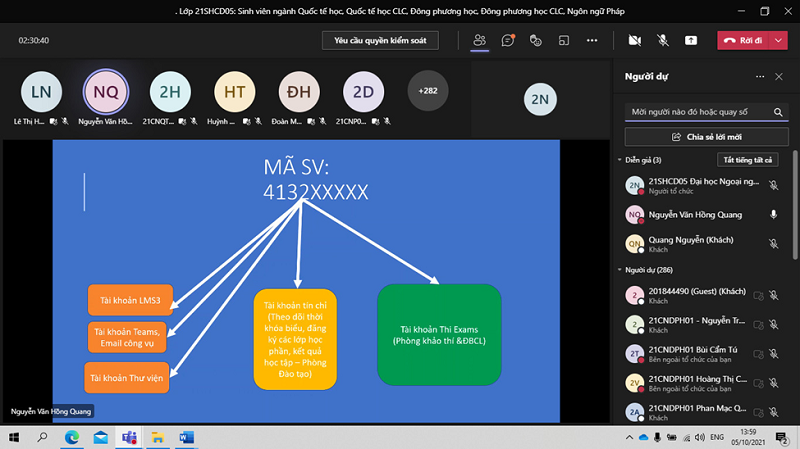Click the share content tray icon
The height and width of the screenshot is (449, 800).
pyautogui.click(x=690, y=40)
